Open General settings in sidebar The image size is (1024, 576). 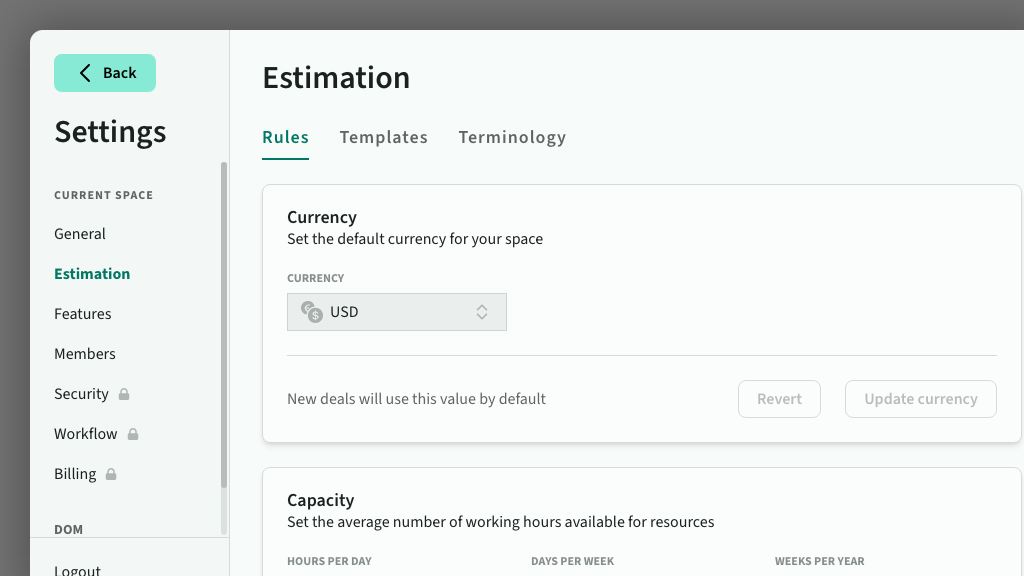click(80, 234)
